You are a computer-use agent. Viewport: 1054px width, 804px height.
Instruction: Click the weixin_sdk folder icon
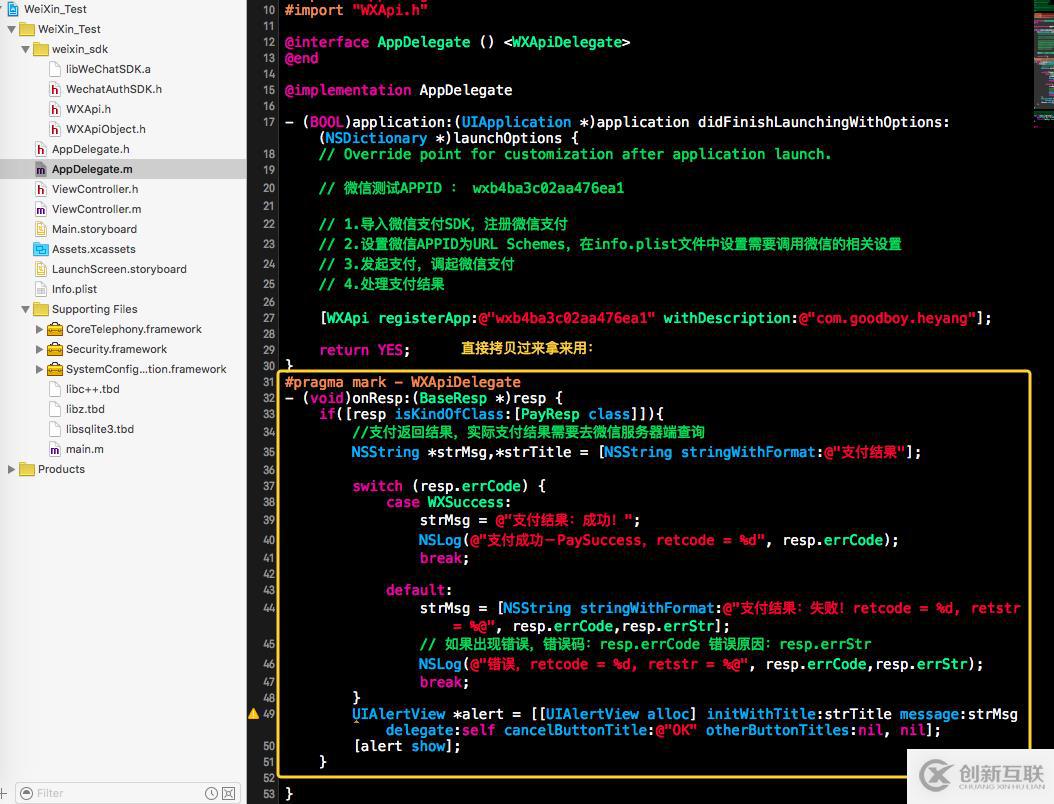41,49
